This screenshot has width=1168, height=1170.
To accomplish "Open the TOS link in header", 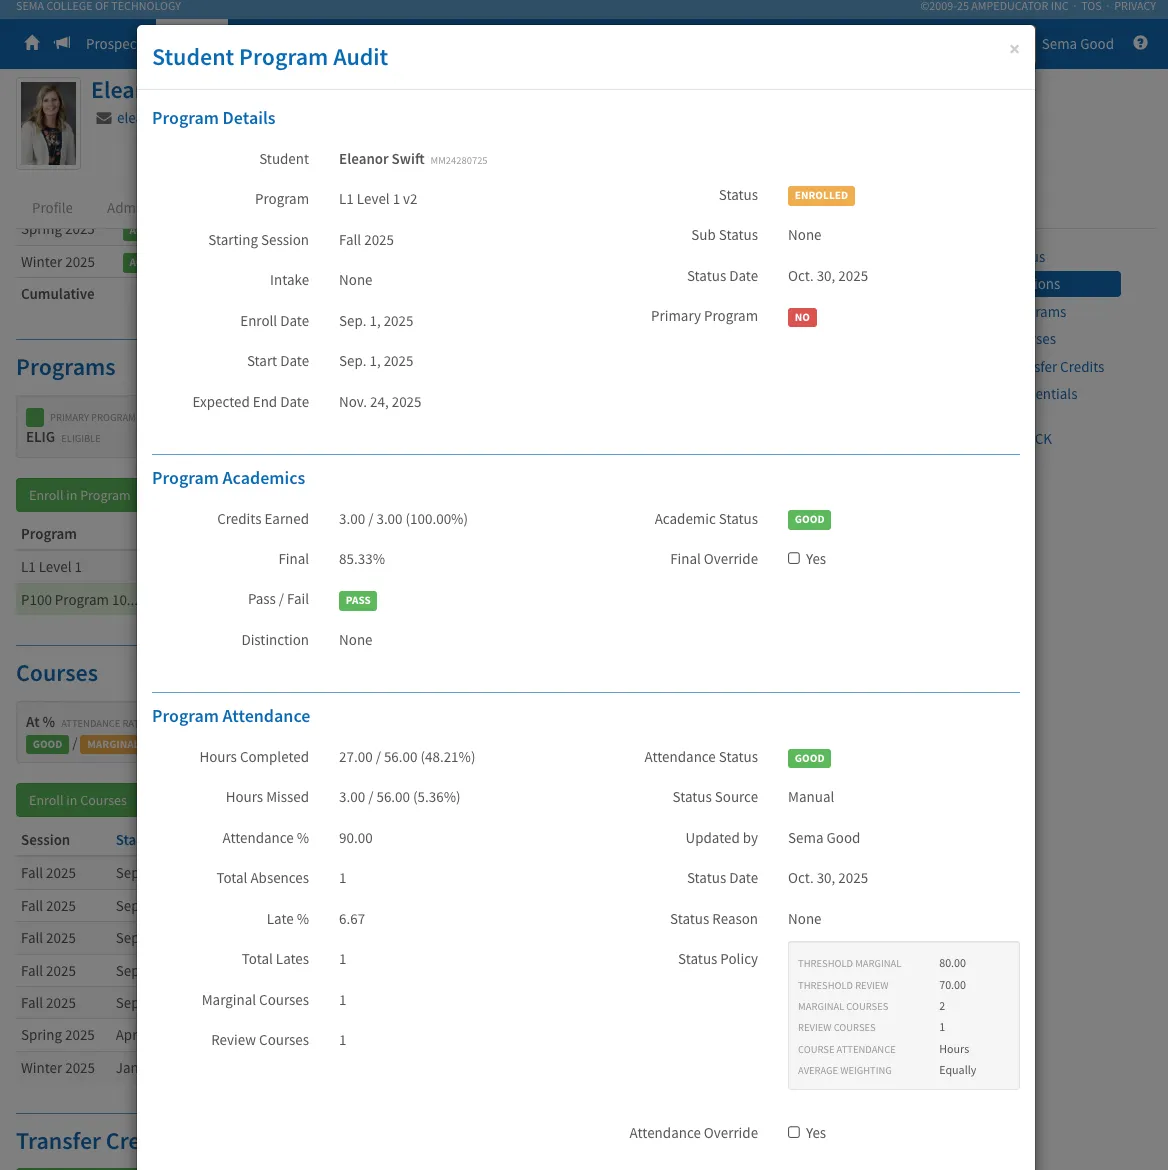I will (1091, 7).
